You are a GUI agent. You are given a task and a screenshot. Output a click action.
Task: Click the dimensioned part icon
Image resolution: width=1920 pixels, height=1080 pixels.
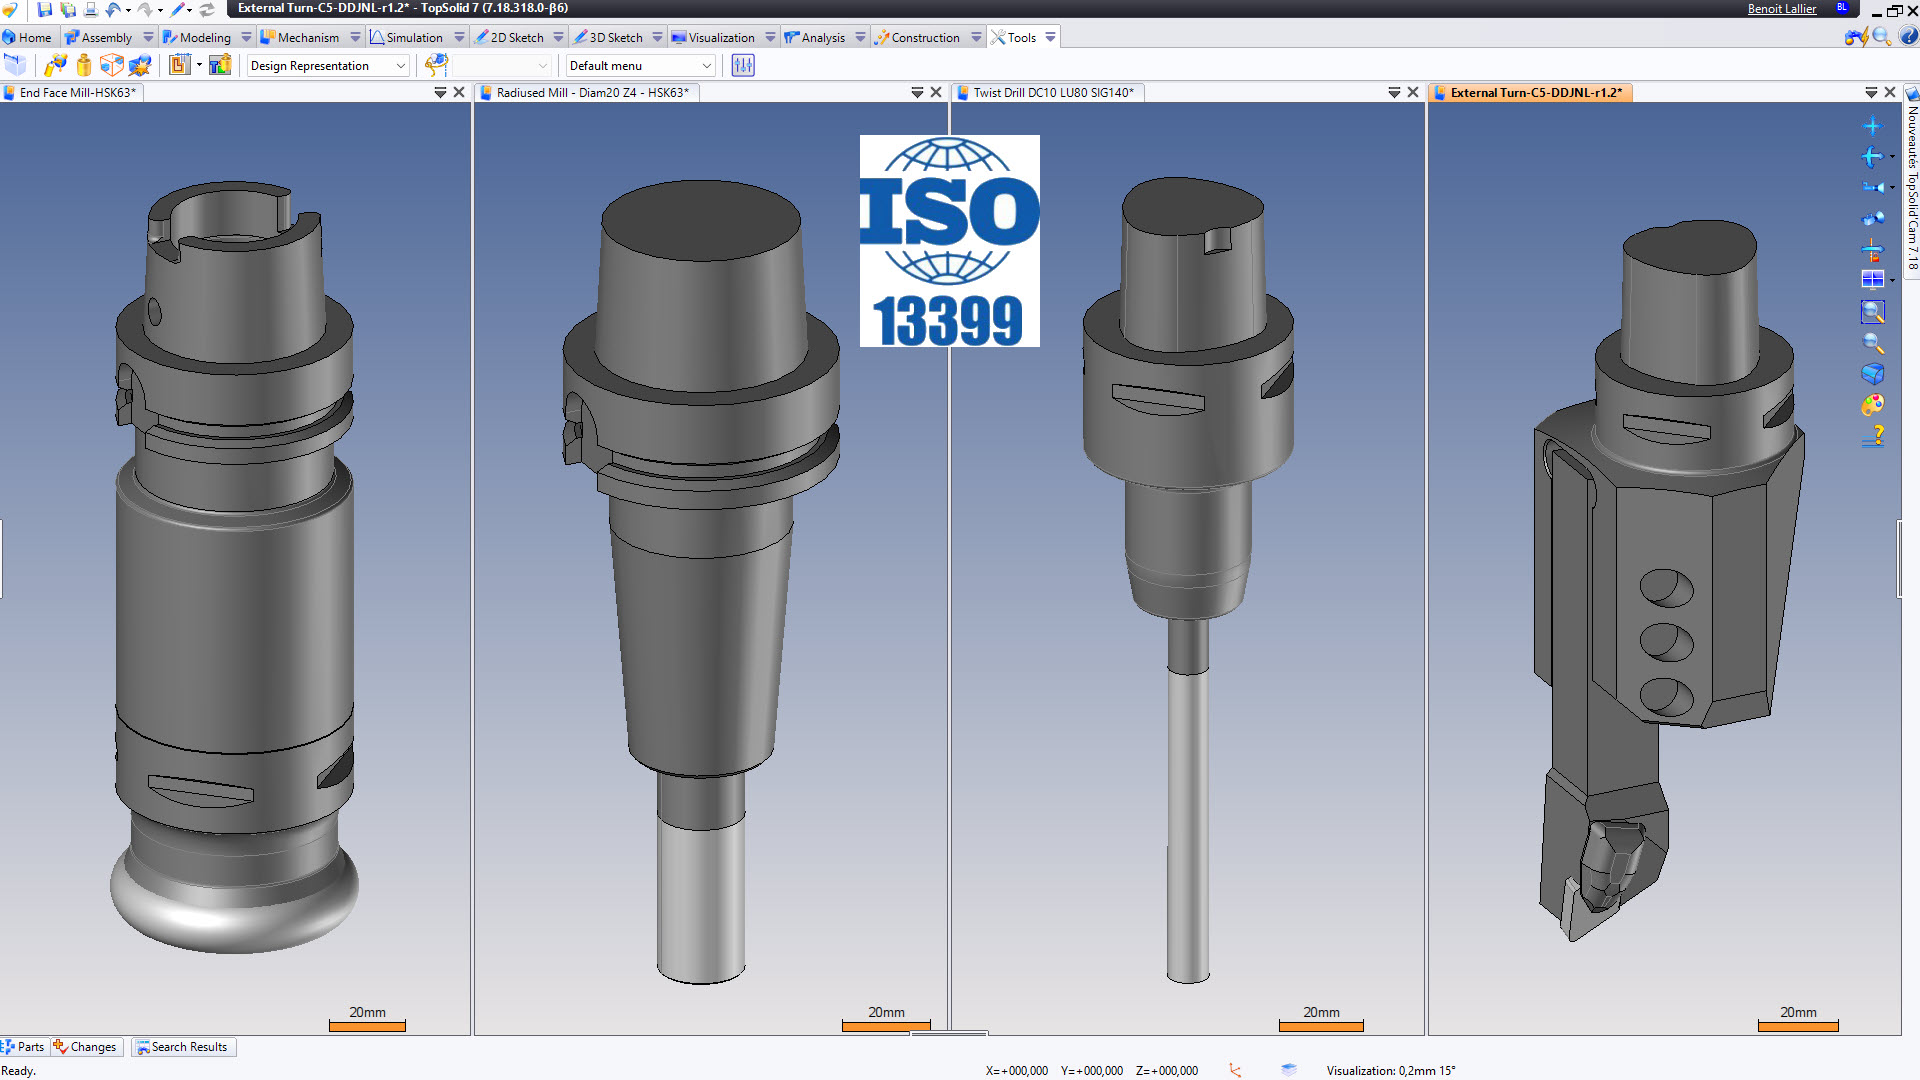[x=180, y=65]
